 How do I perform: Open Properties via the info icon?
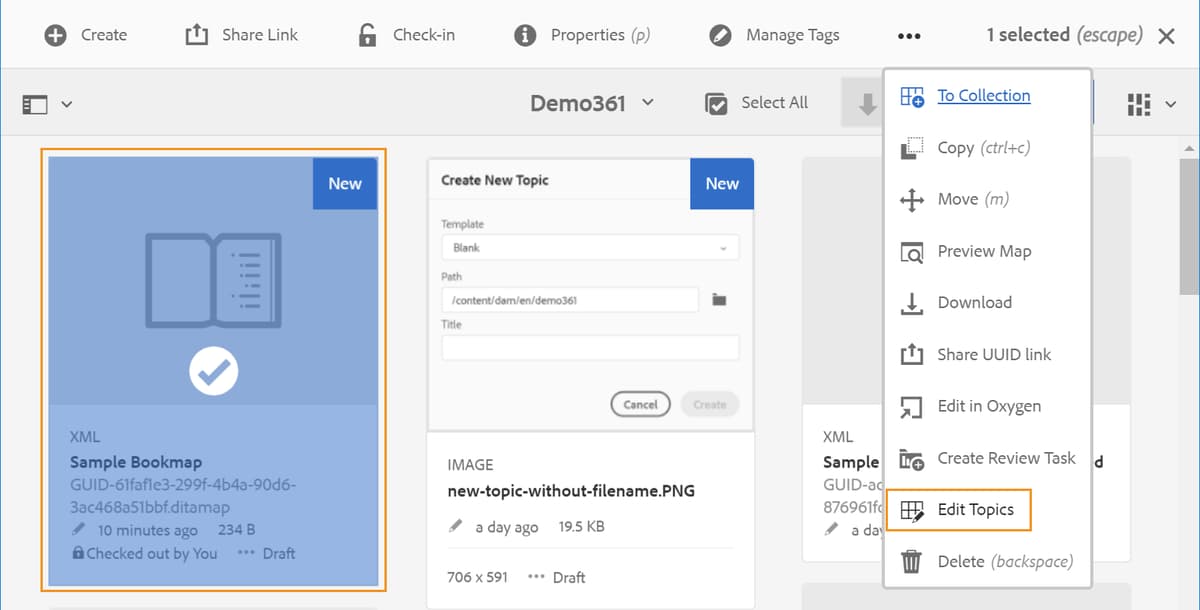click(525, 34)
